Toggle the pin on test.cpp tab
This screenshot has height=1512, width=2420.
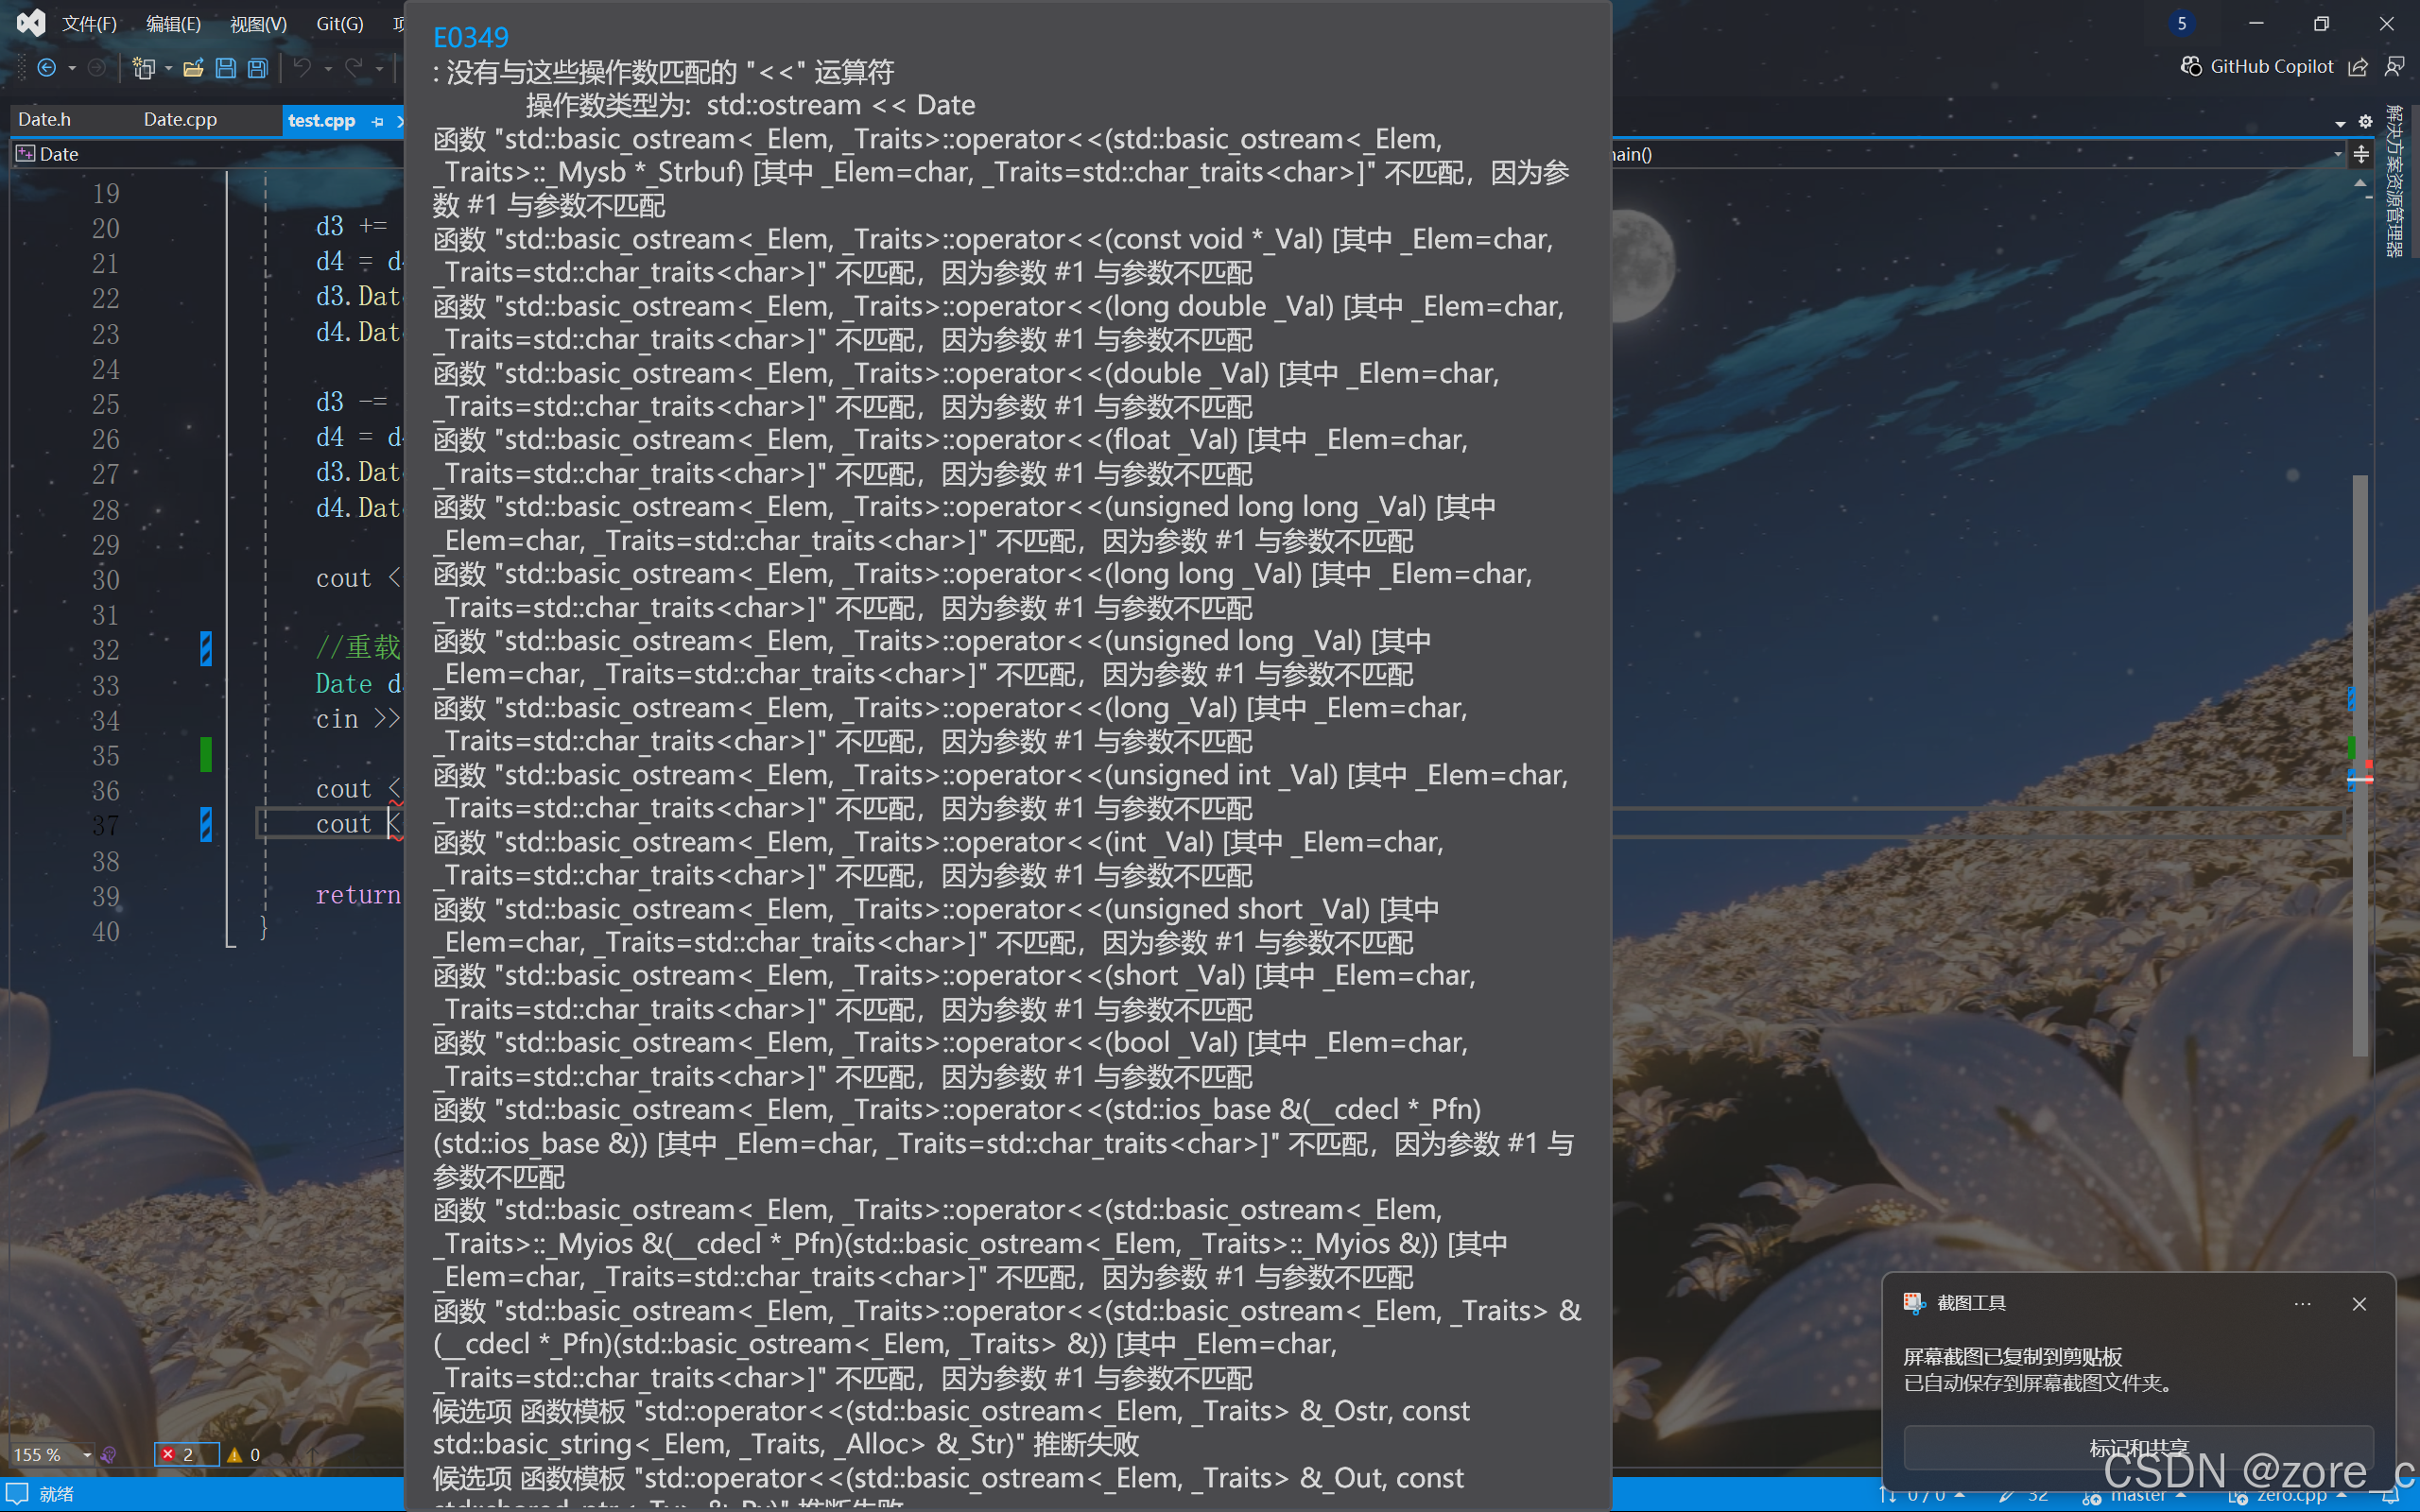(377, 121)
